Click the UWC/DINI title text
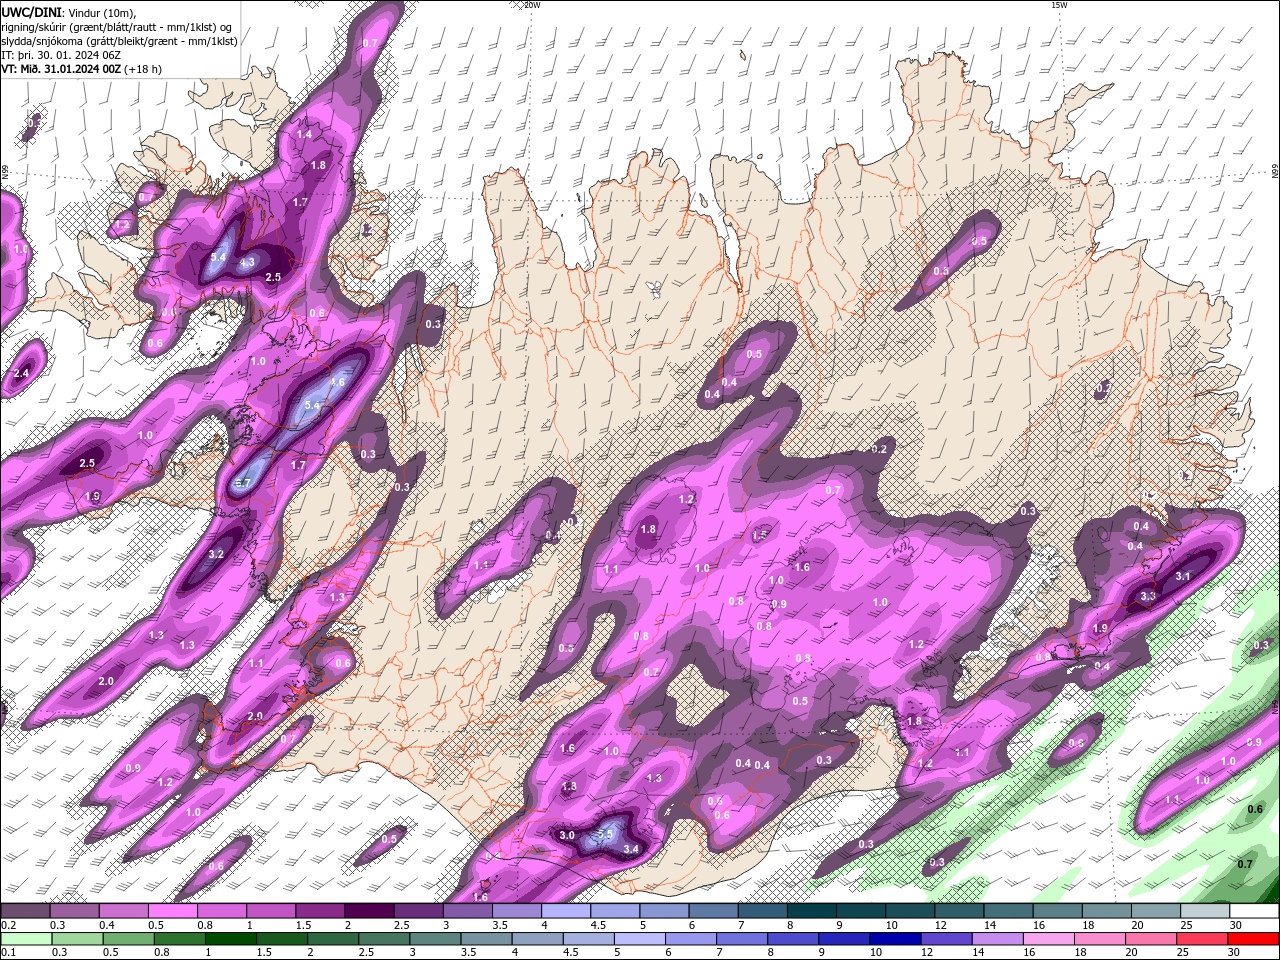 click(31, 11)
